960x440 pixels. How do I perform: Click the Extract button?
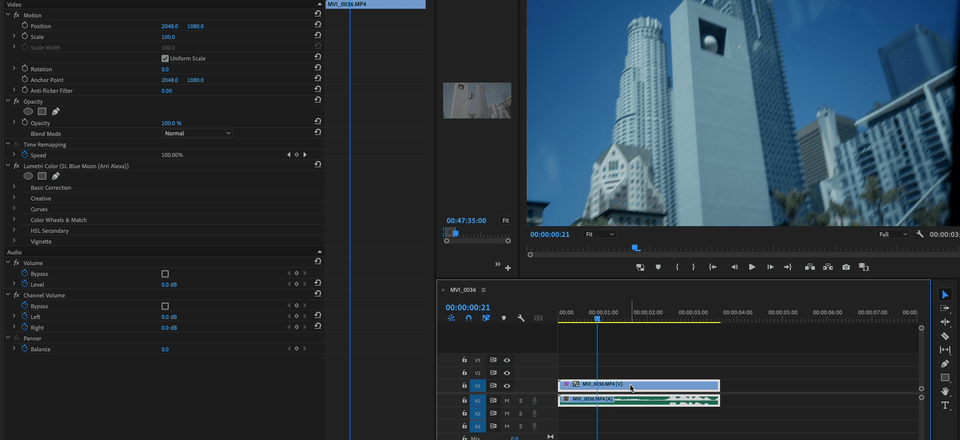(x=828, y=267)
